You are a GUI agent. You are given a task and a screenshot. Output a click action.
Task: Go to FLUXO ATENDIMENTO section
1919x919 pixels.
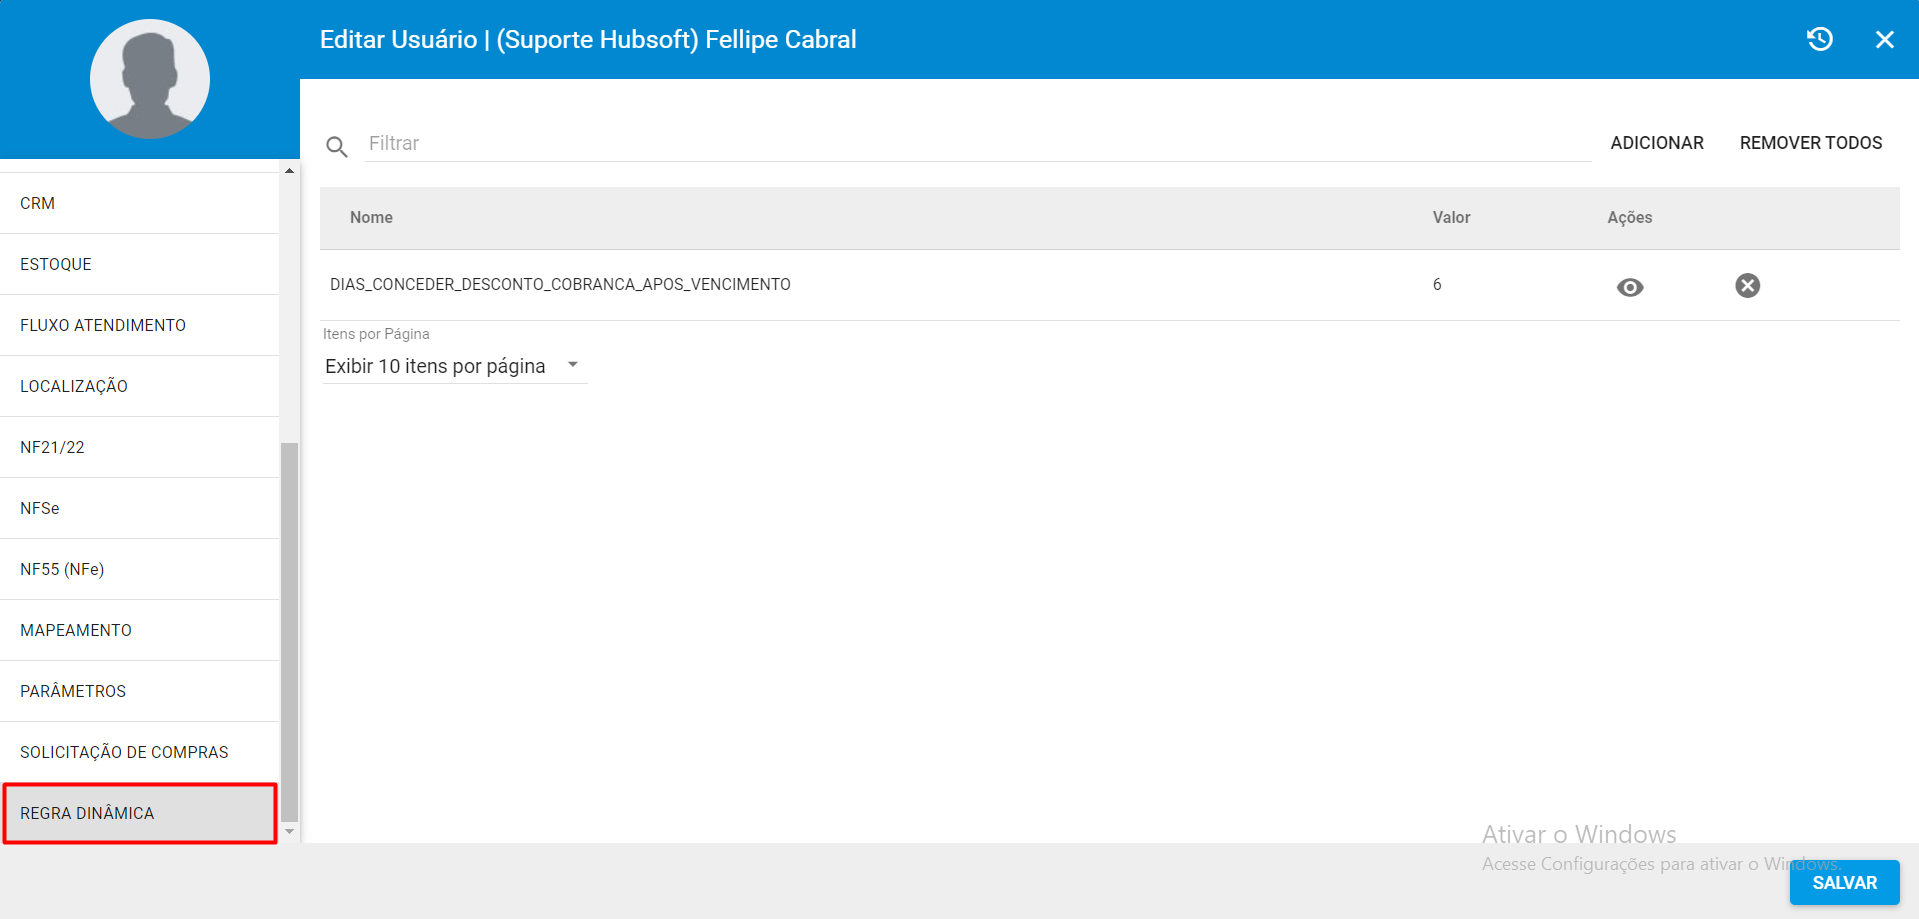(103, 325)
